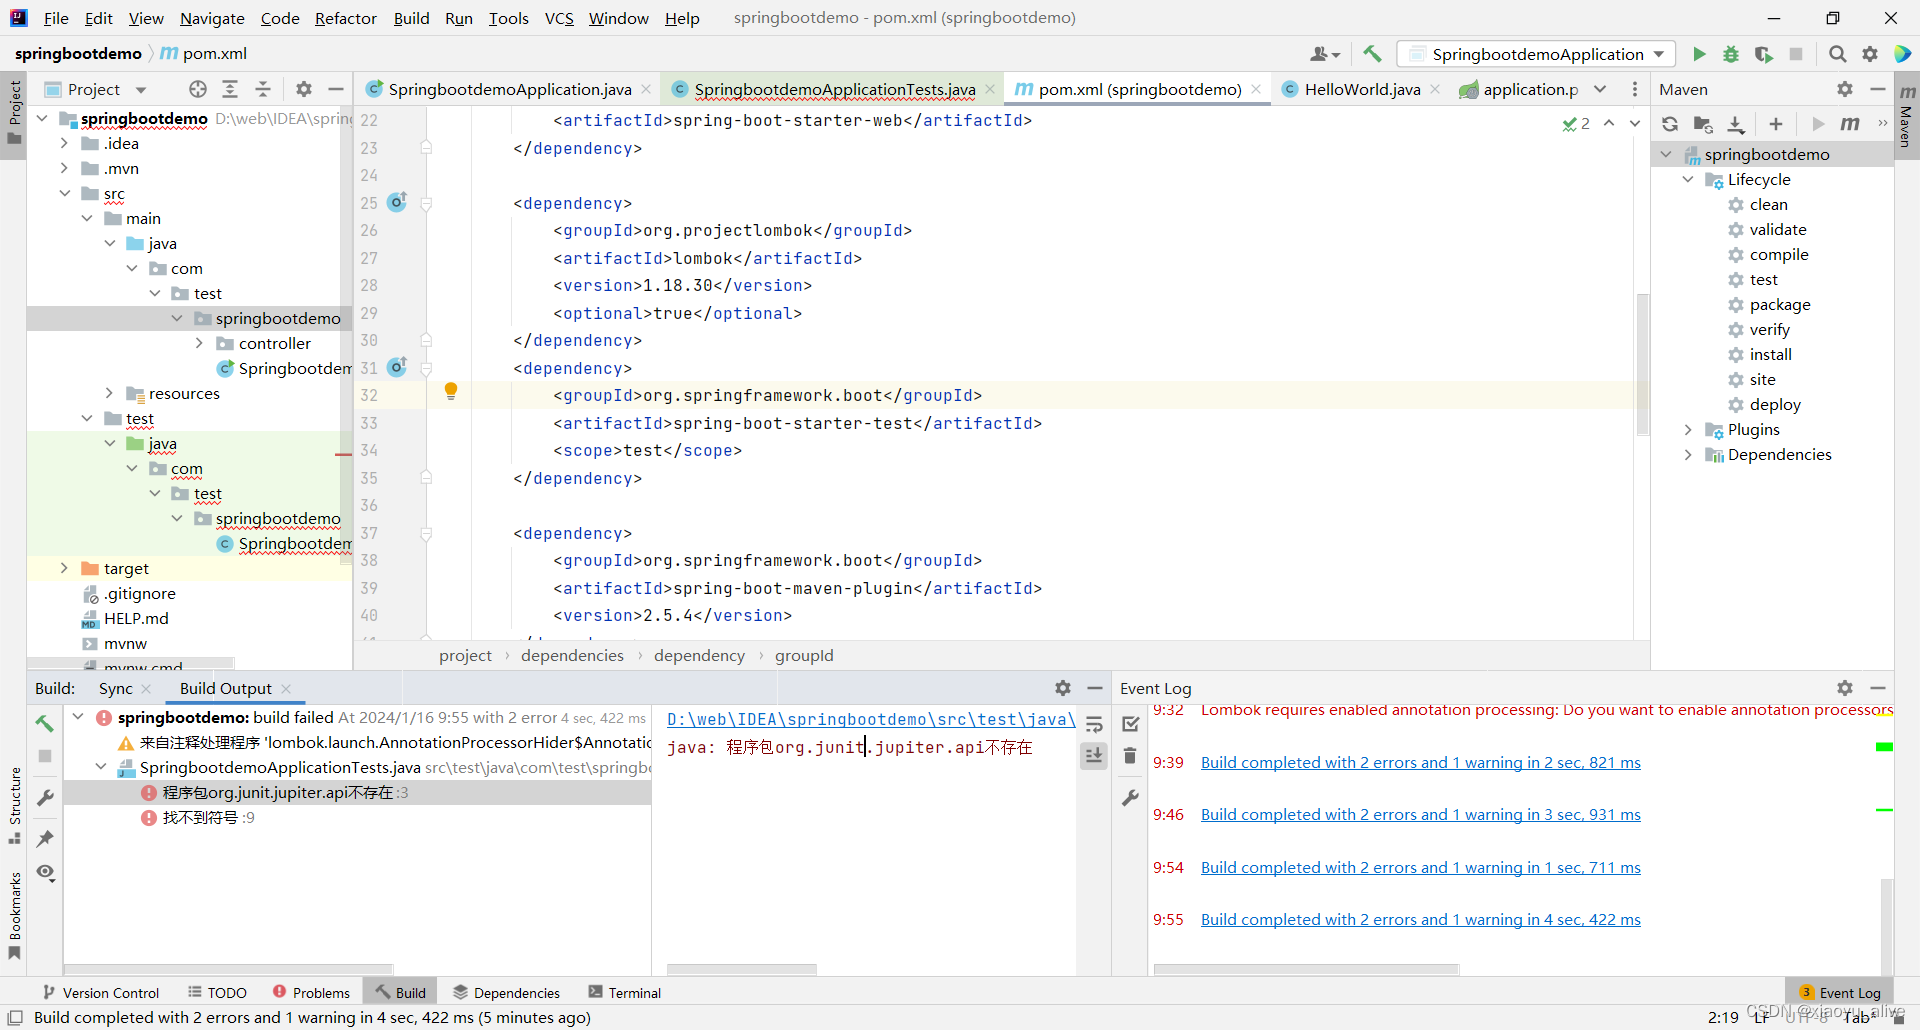This screenshot has width=1920, height=1030.
Task: Click the 'dependencies' breadcrumb
Action: (x=572, y=655)
